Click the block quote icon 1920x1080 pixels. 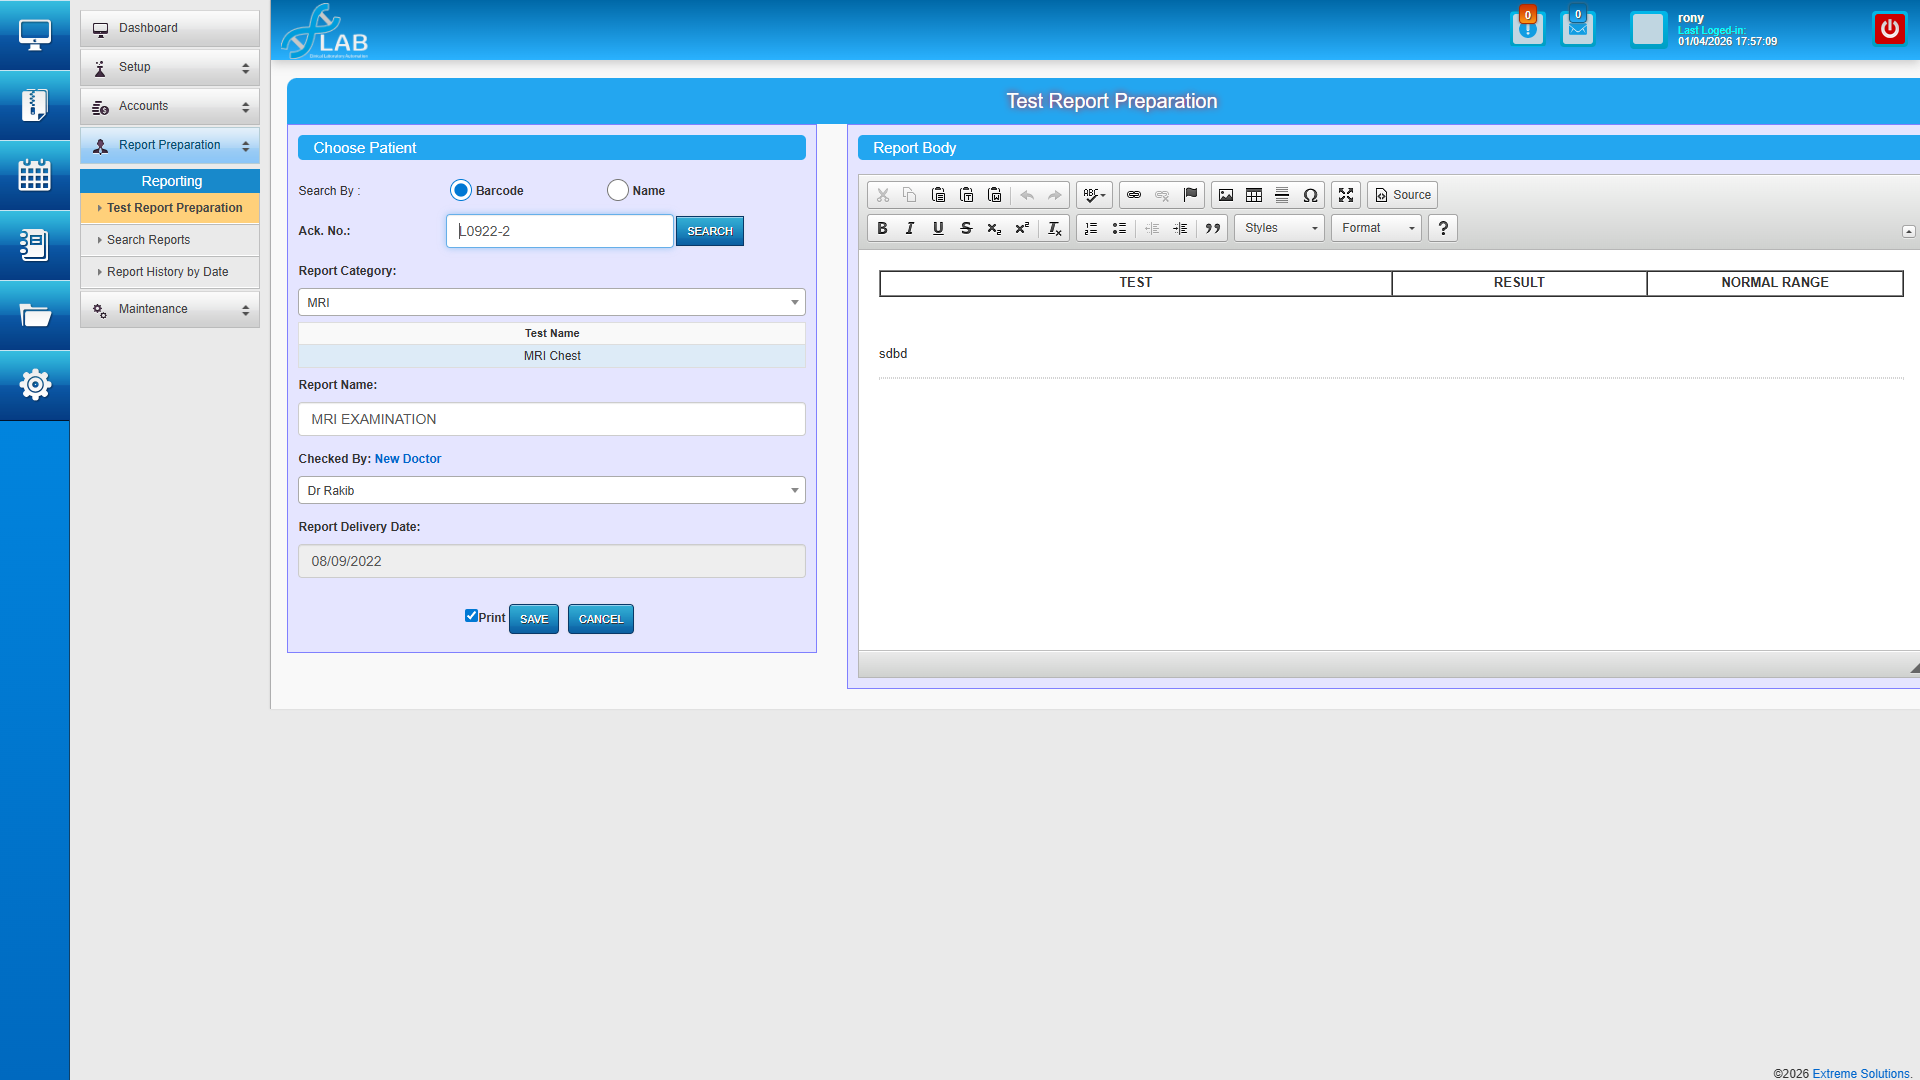[1213, 229]
